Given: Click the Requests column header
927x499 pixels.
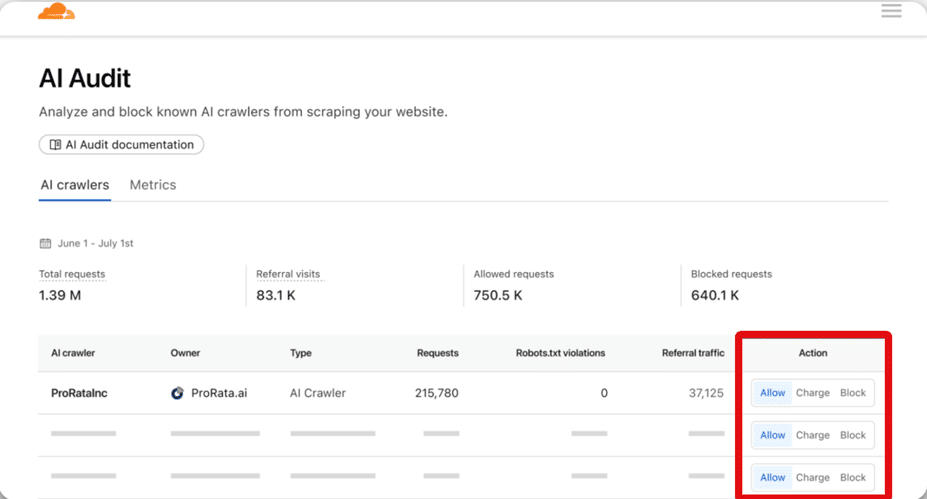Looking at the screenshot, I should [x=437, y=353].
